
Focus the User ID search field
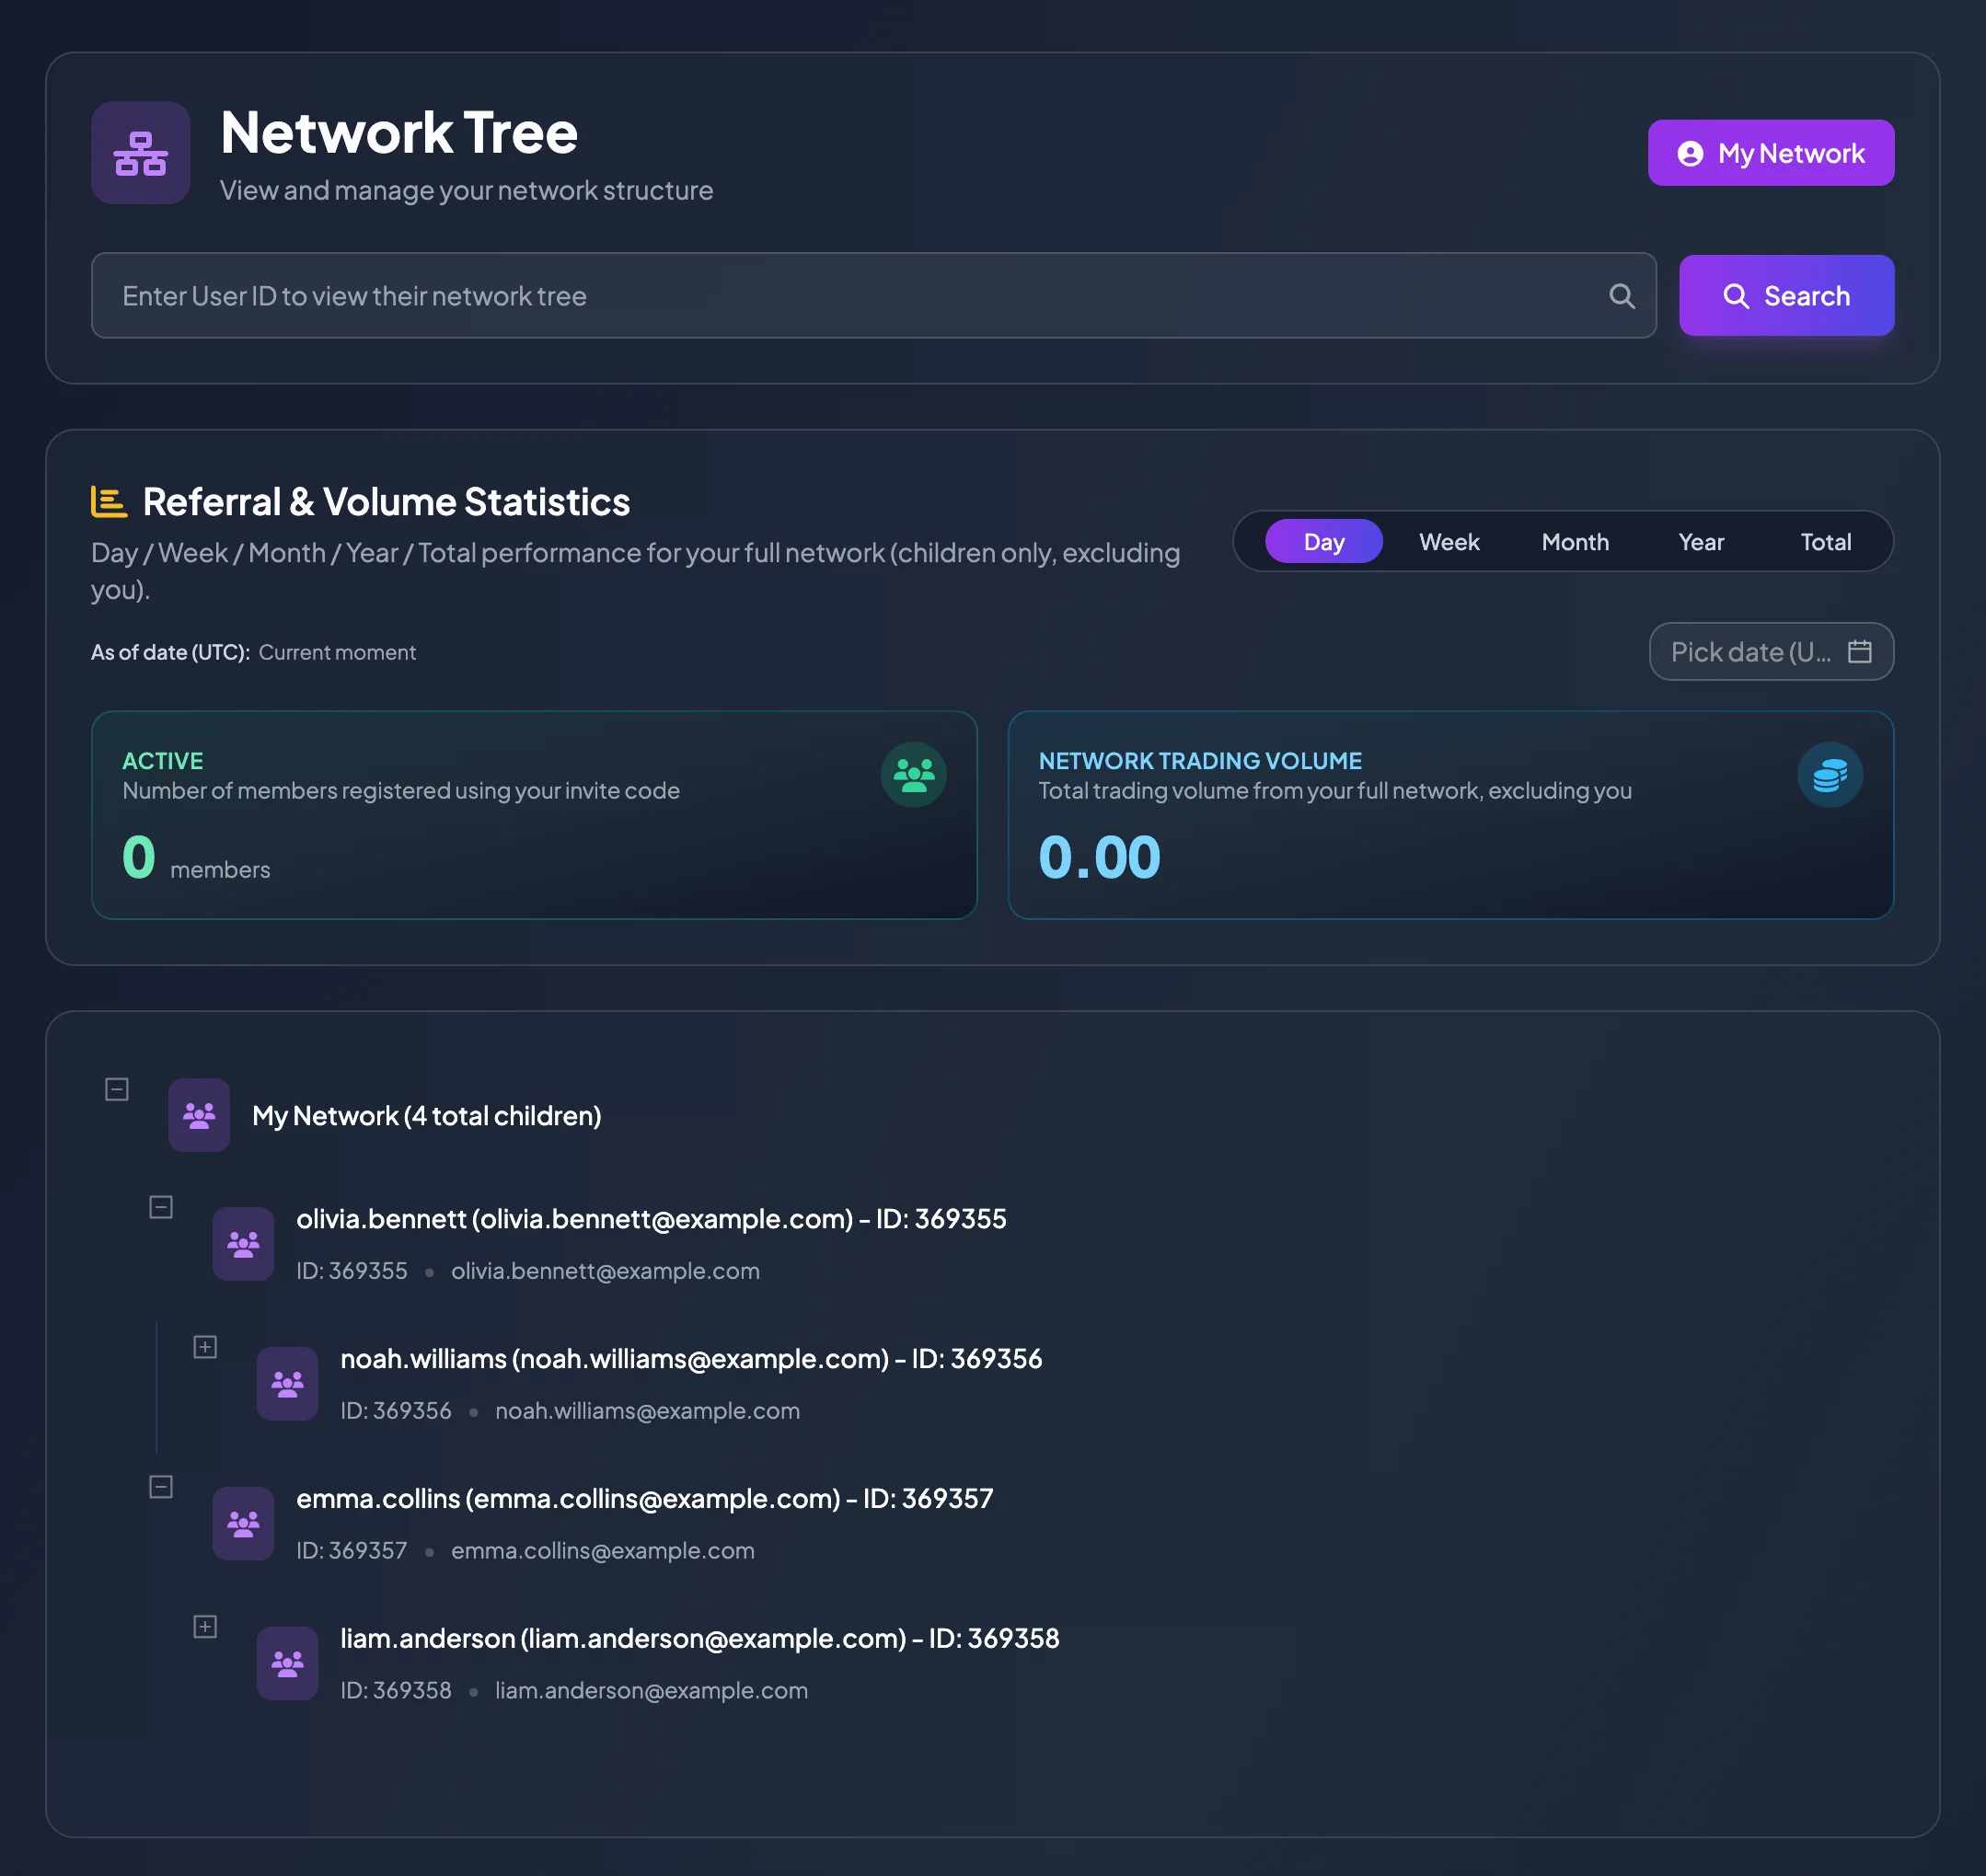(873, 296)
